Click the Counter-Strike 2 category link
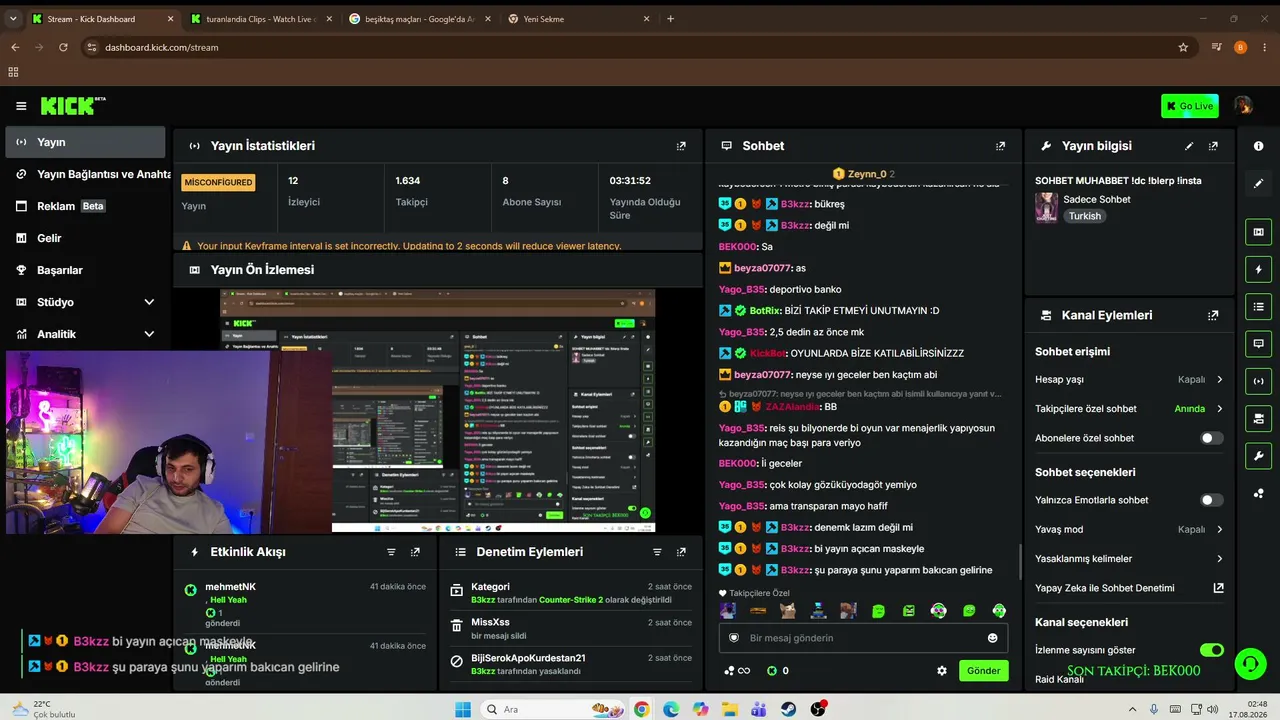1280x720 pixels. pyautogui.click(x=571, y=600)
